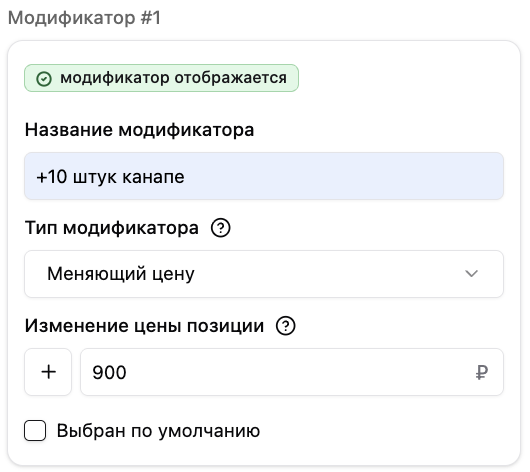Focus the Название модификатора input field
Viewport: 530px width, 472px height.
coord(264,176)
